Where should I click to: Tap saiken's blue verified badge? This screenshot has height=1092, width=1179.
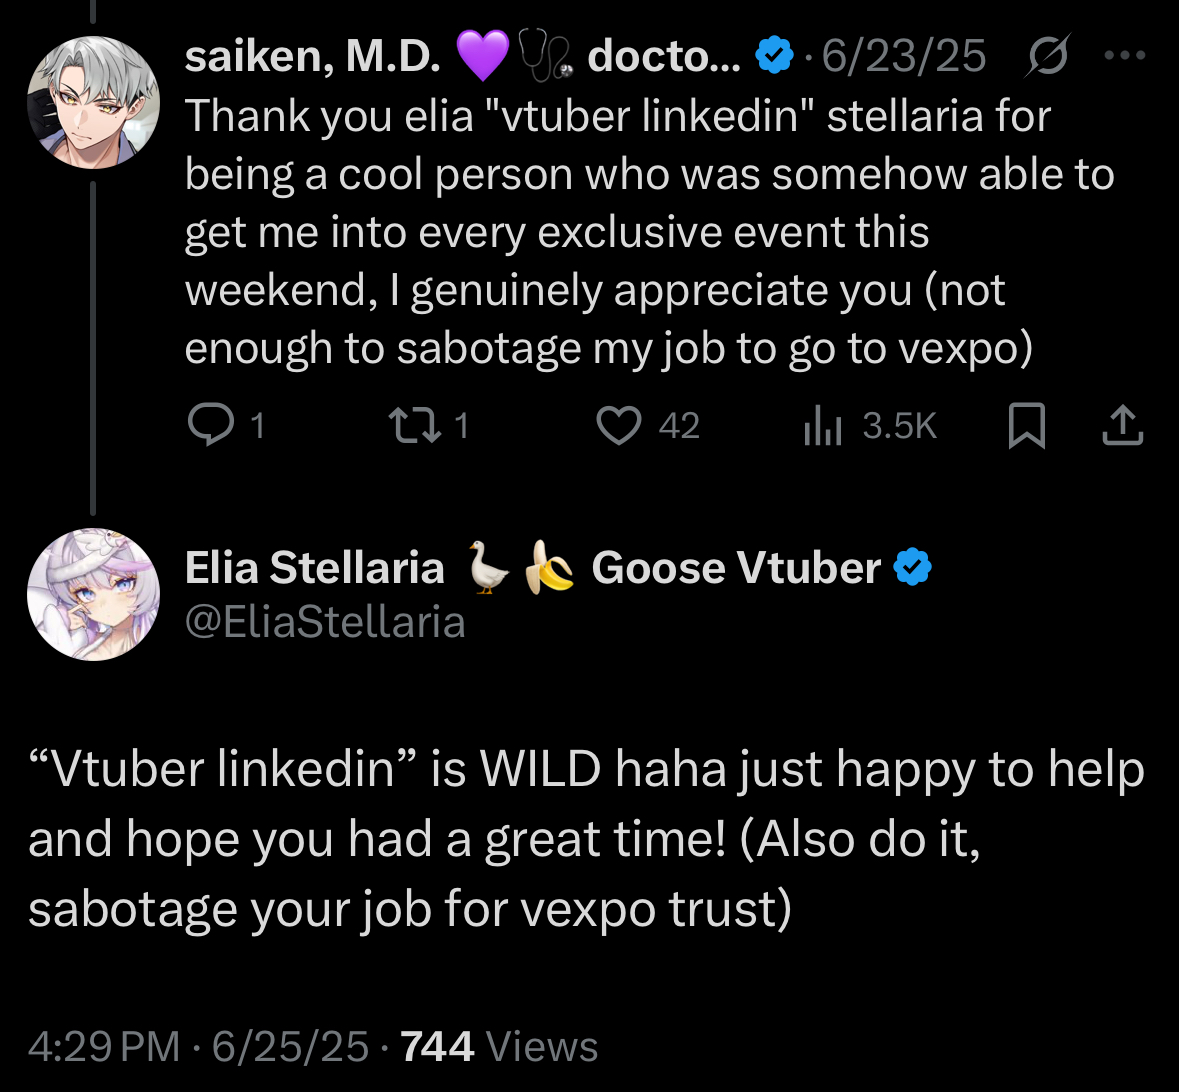pos(774,56)
